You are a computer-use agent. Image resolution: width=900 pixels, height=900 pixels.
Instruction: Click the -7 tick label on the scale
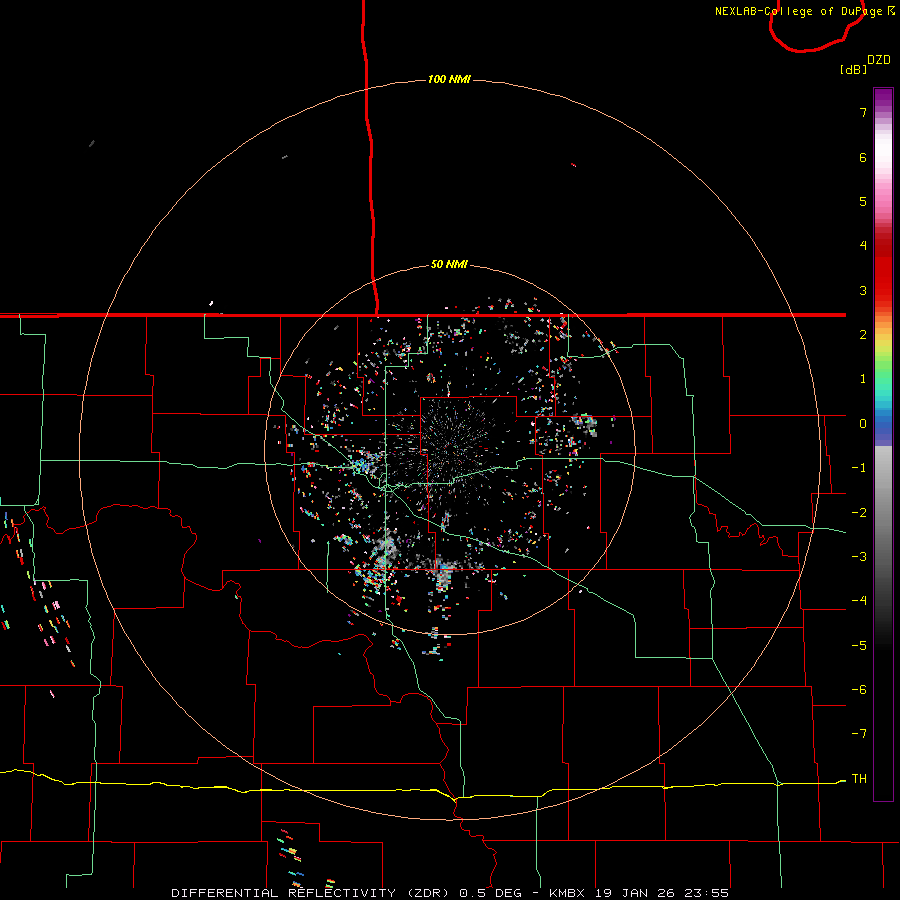859,734
